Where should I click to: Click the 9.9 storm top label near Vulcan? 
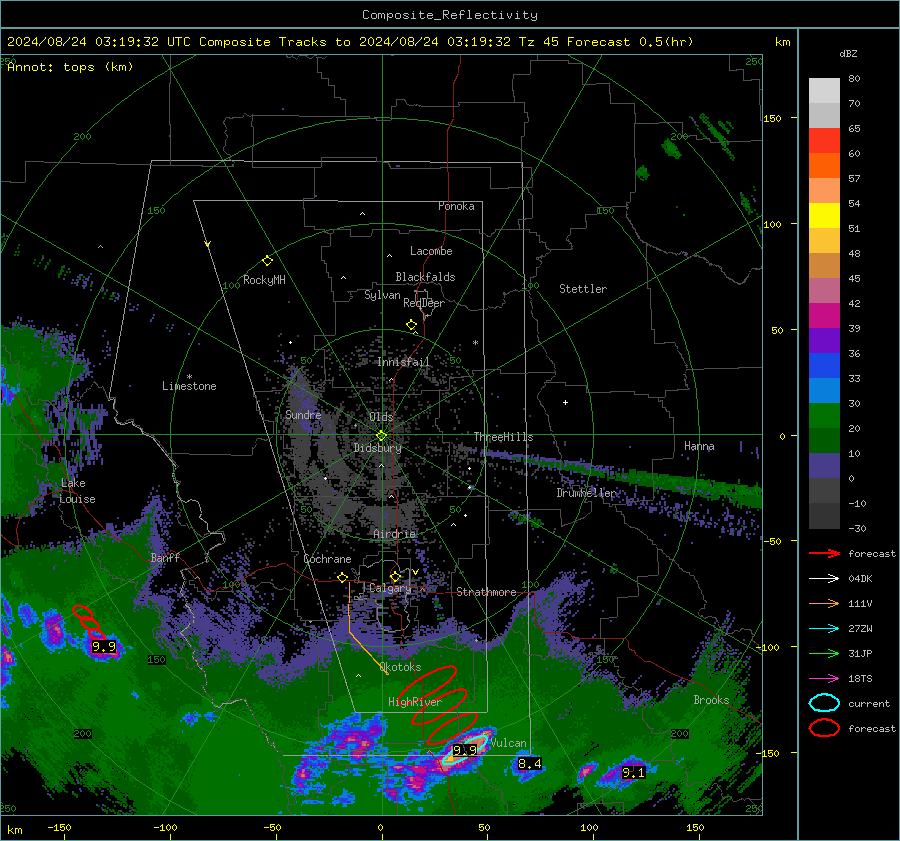pos(465,750)
